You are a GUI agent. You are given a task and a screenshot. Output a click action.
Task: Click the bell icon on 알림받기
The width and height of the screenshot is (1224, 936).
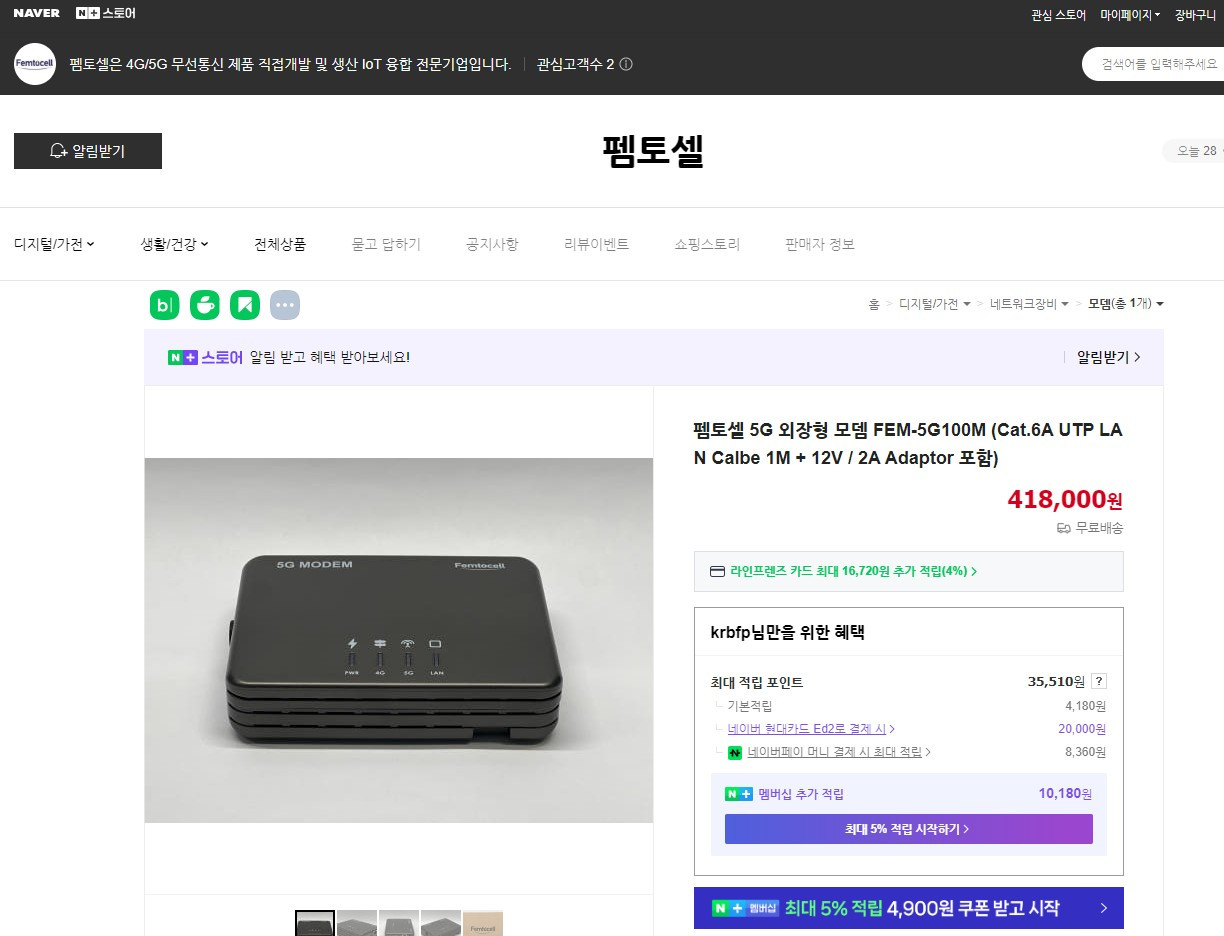click(x=57, y=150)
